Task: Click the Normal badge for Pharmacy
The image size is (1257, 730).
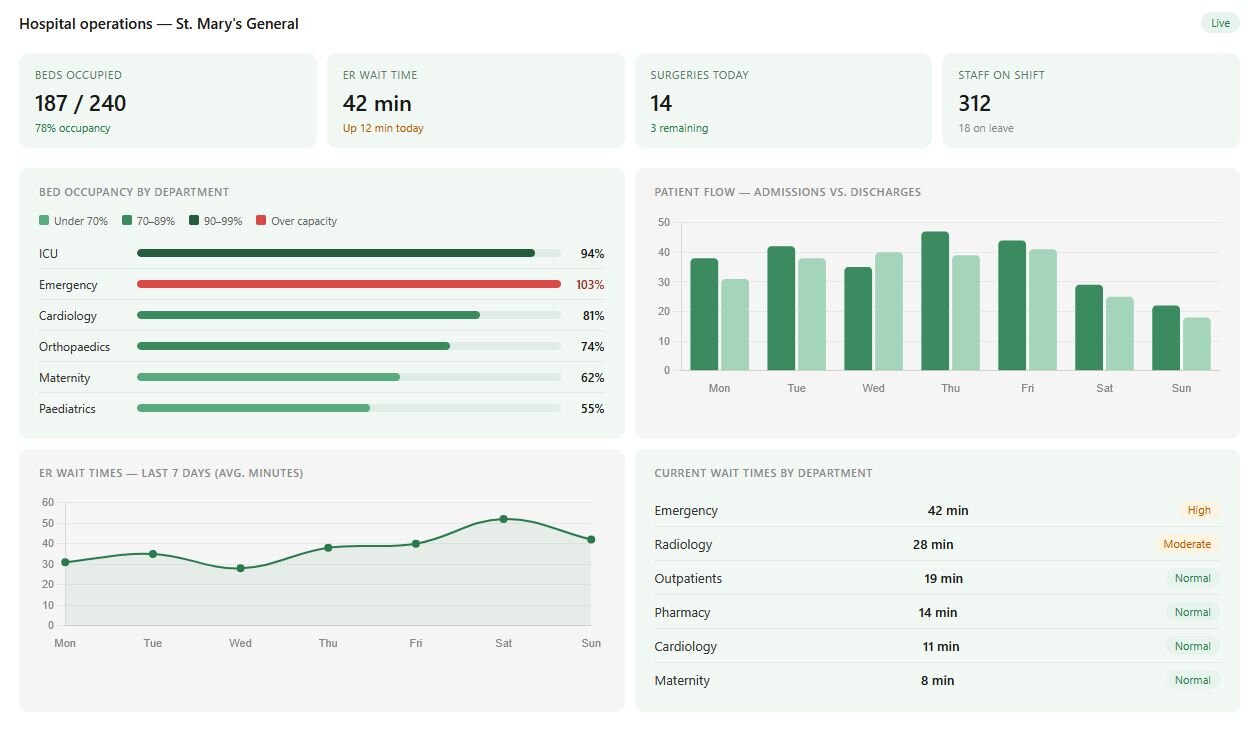Action: tap(1192, 612)
